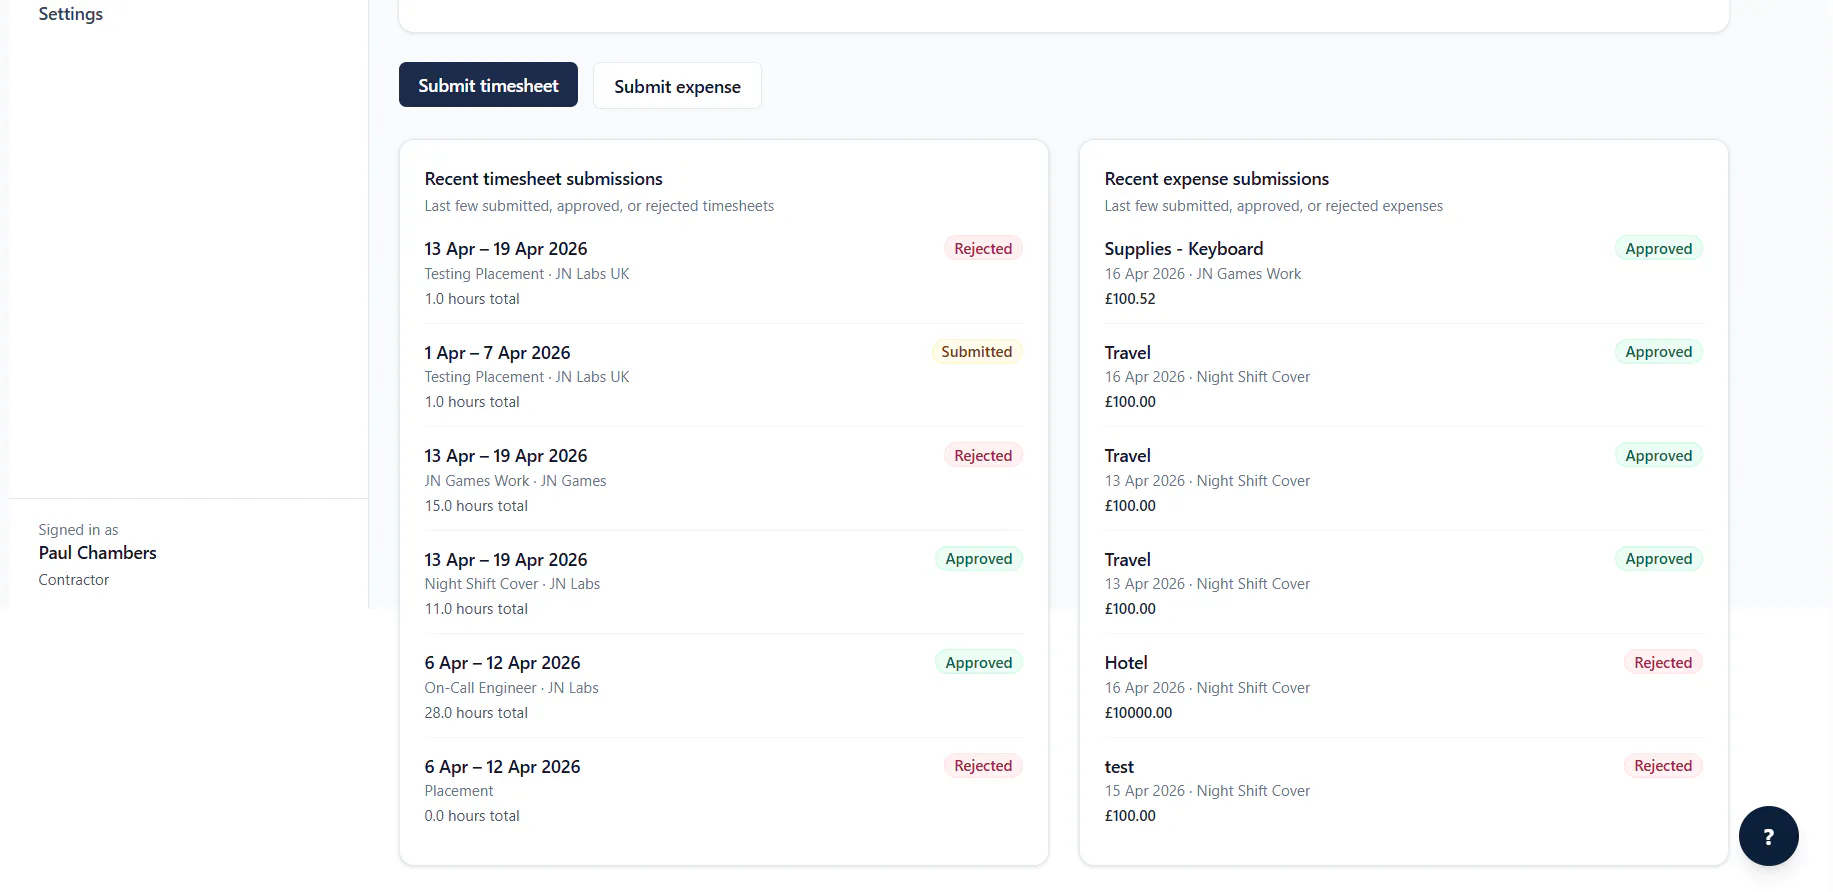Open the Travel expense dated 16 Apr 2026
Screen dimensions: 1833x892
(x=1403, y=376)
